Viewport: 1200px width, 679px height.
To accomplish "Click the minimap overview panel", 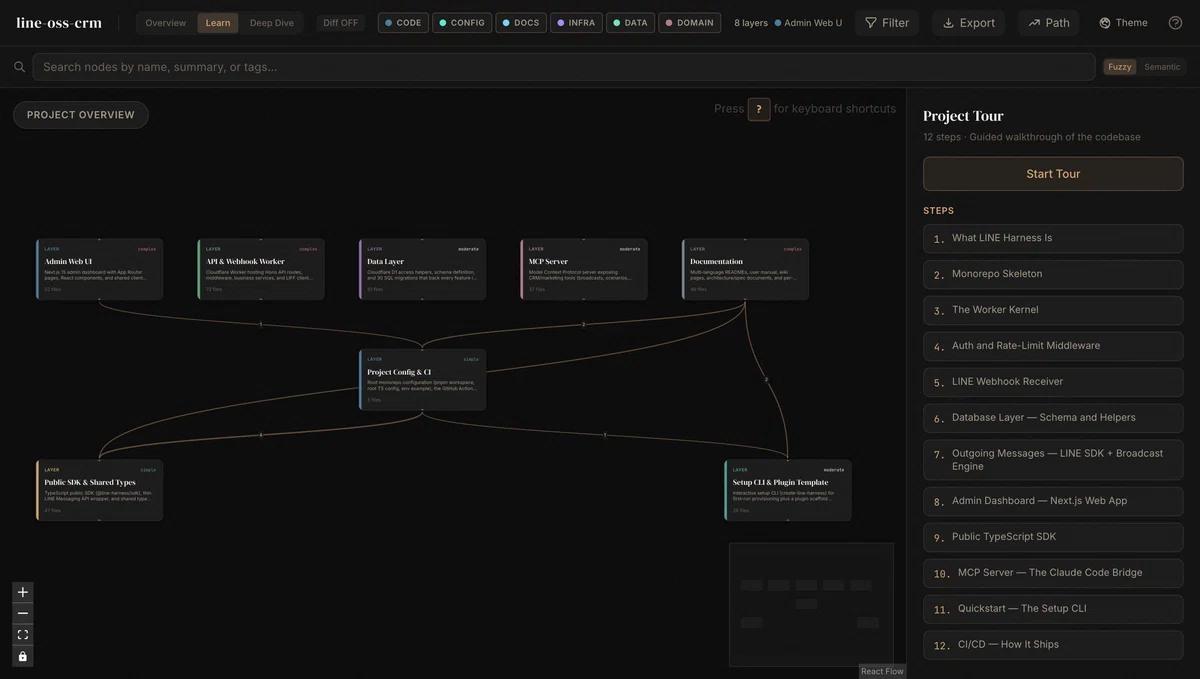I will point(811,604).
